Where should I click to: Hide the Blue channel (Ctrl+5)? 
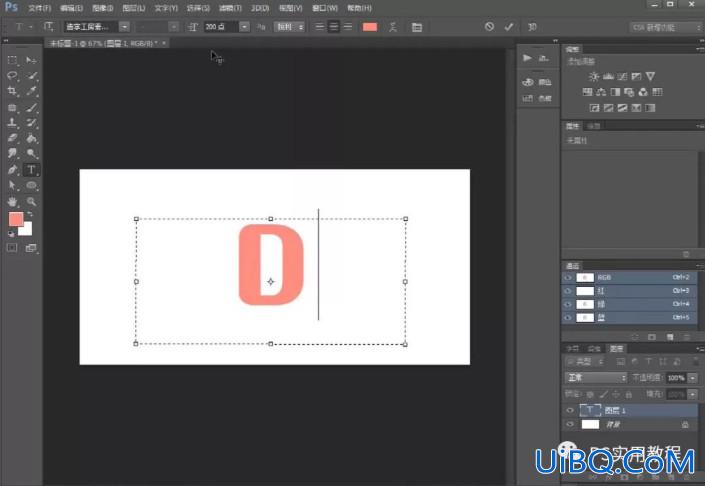[568, 318]
